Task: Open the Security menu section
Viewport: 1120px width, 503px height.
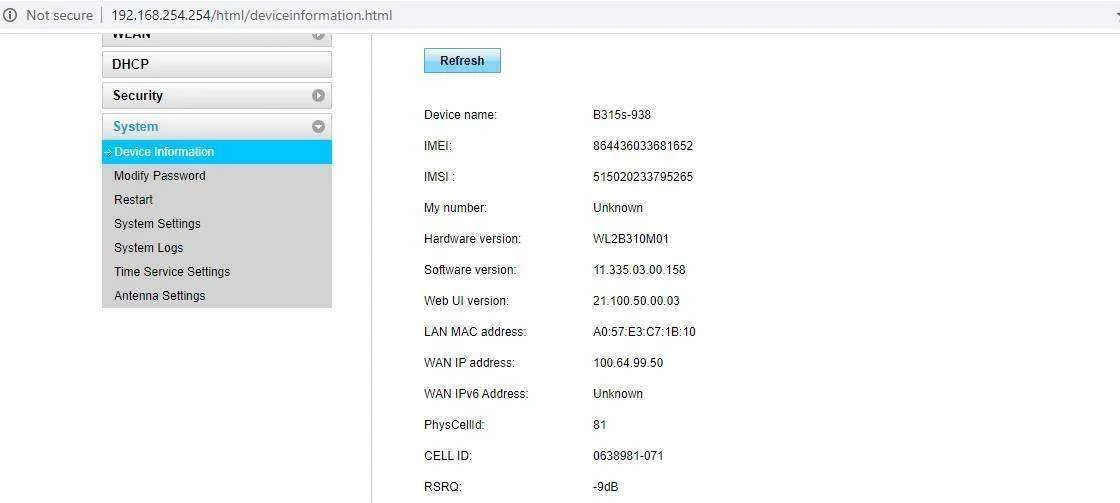Action: tap(217, 96)
